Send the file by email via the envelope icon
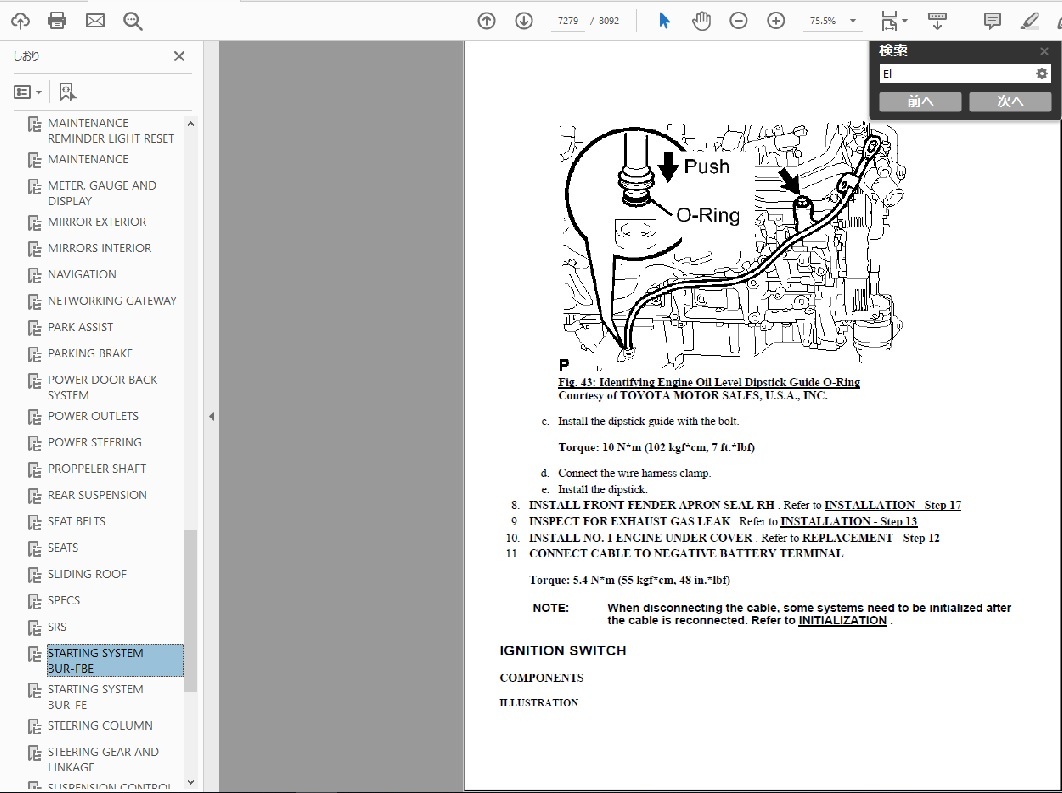This screenshot has width=1062, height=793. pyautogui.click(x=95, y=21)
